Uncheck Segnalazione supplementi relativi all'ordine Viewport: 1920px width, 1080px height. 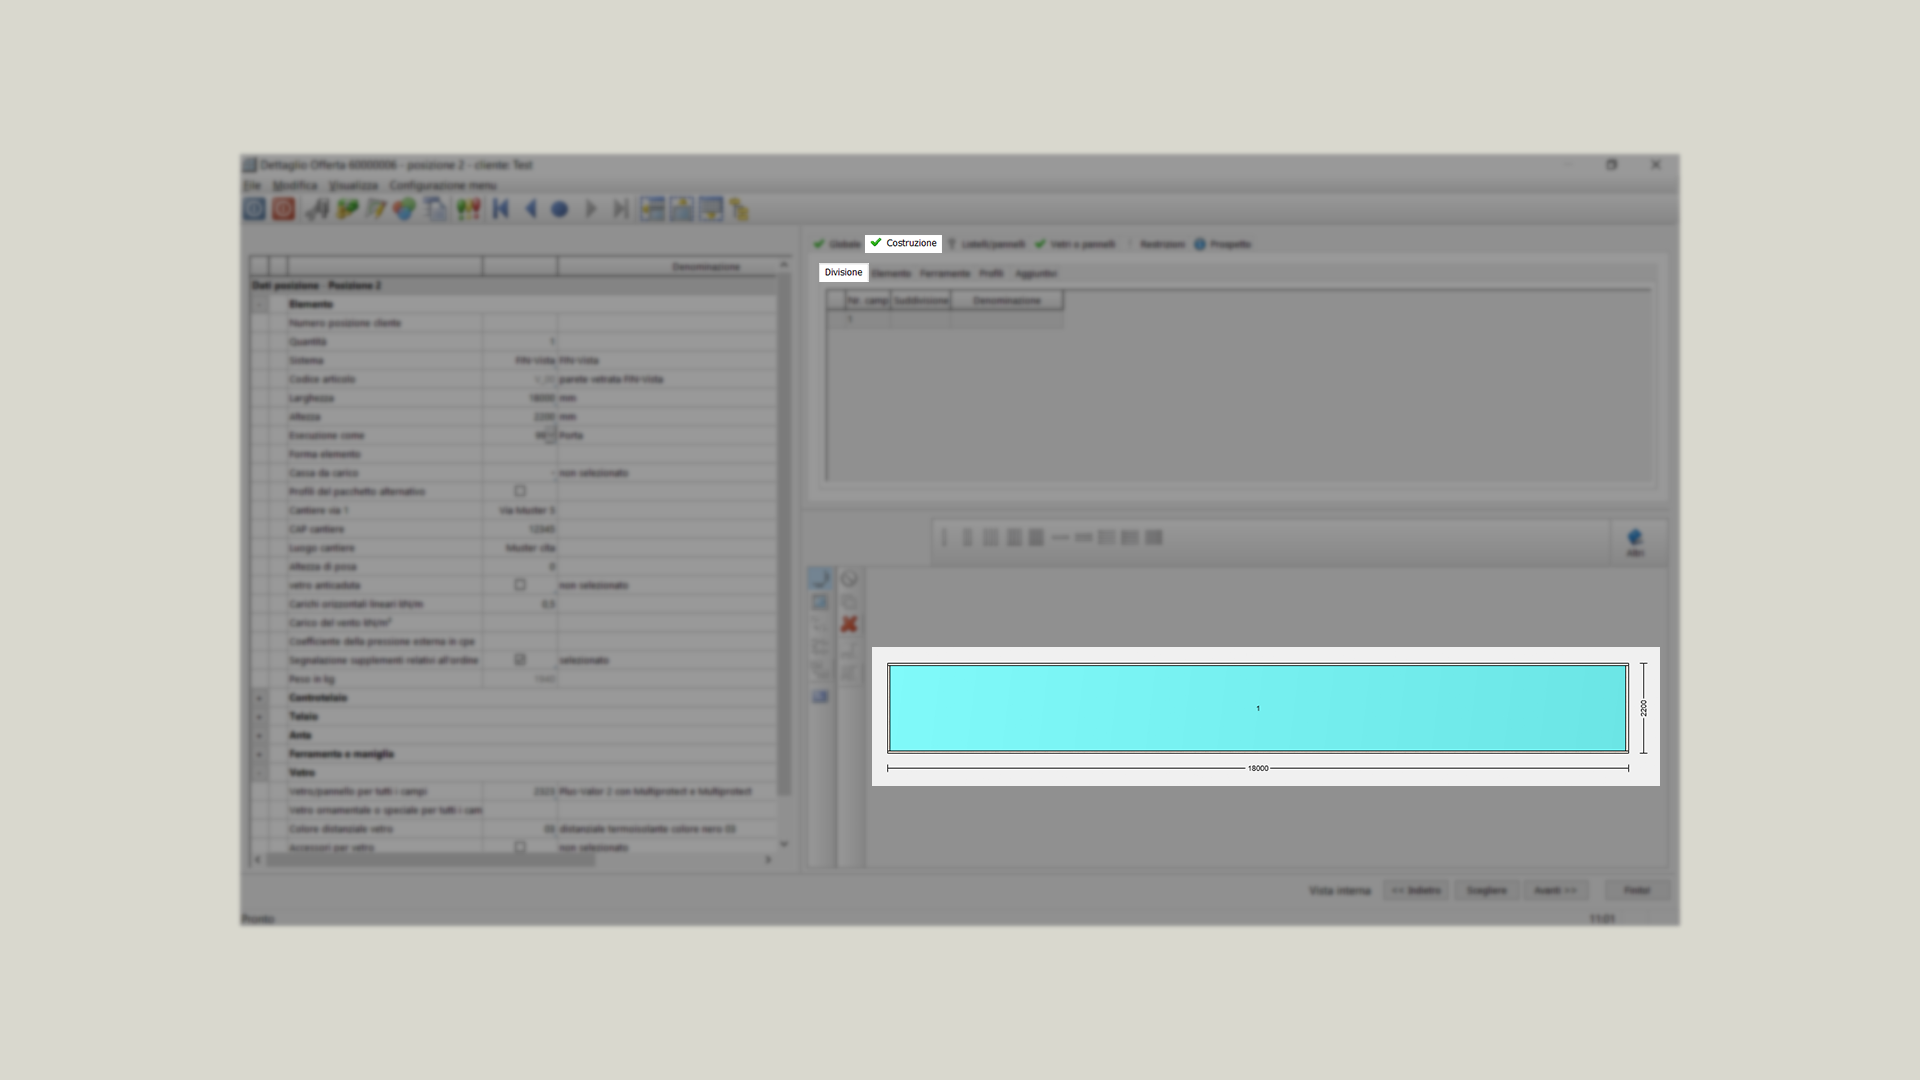pos(520,660)
